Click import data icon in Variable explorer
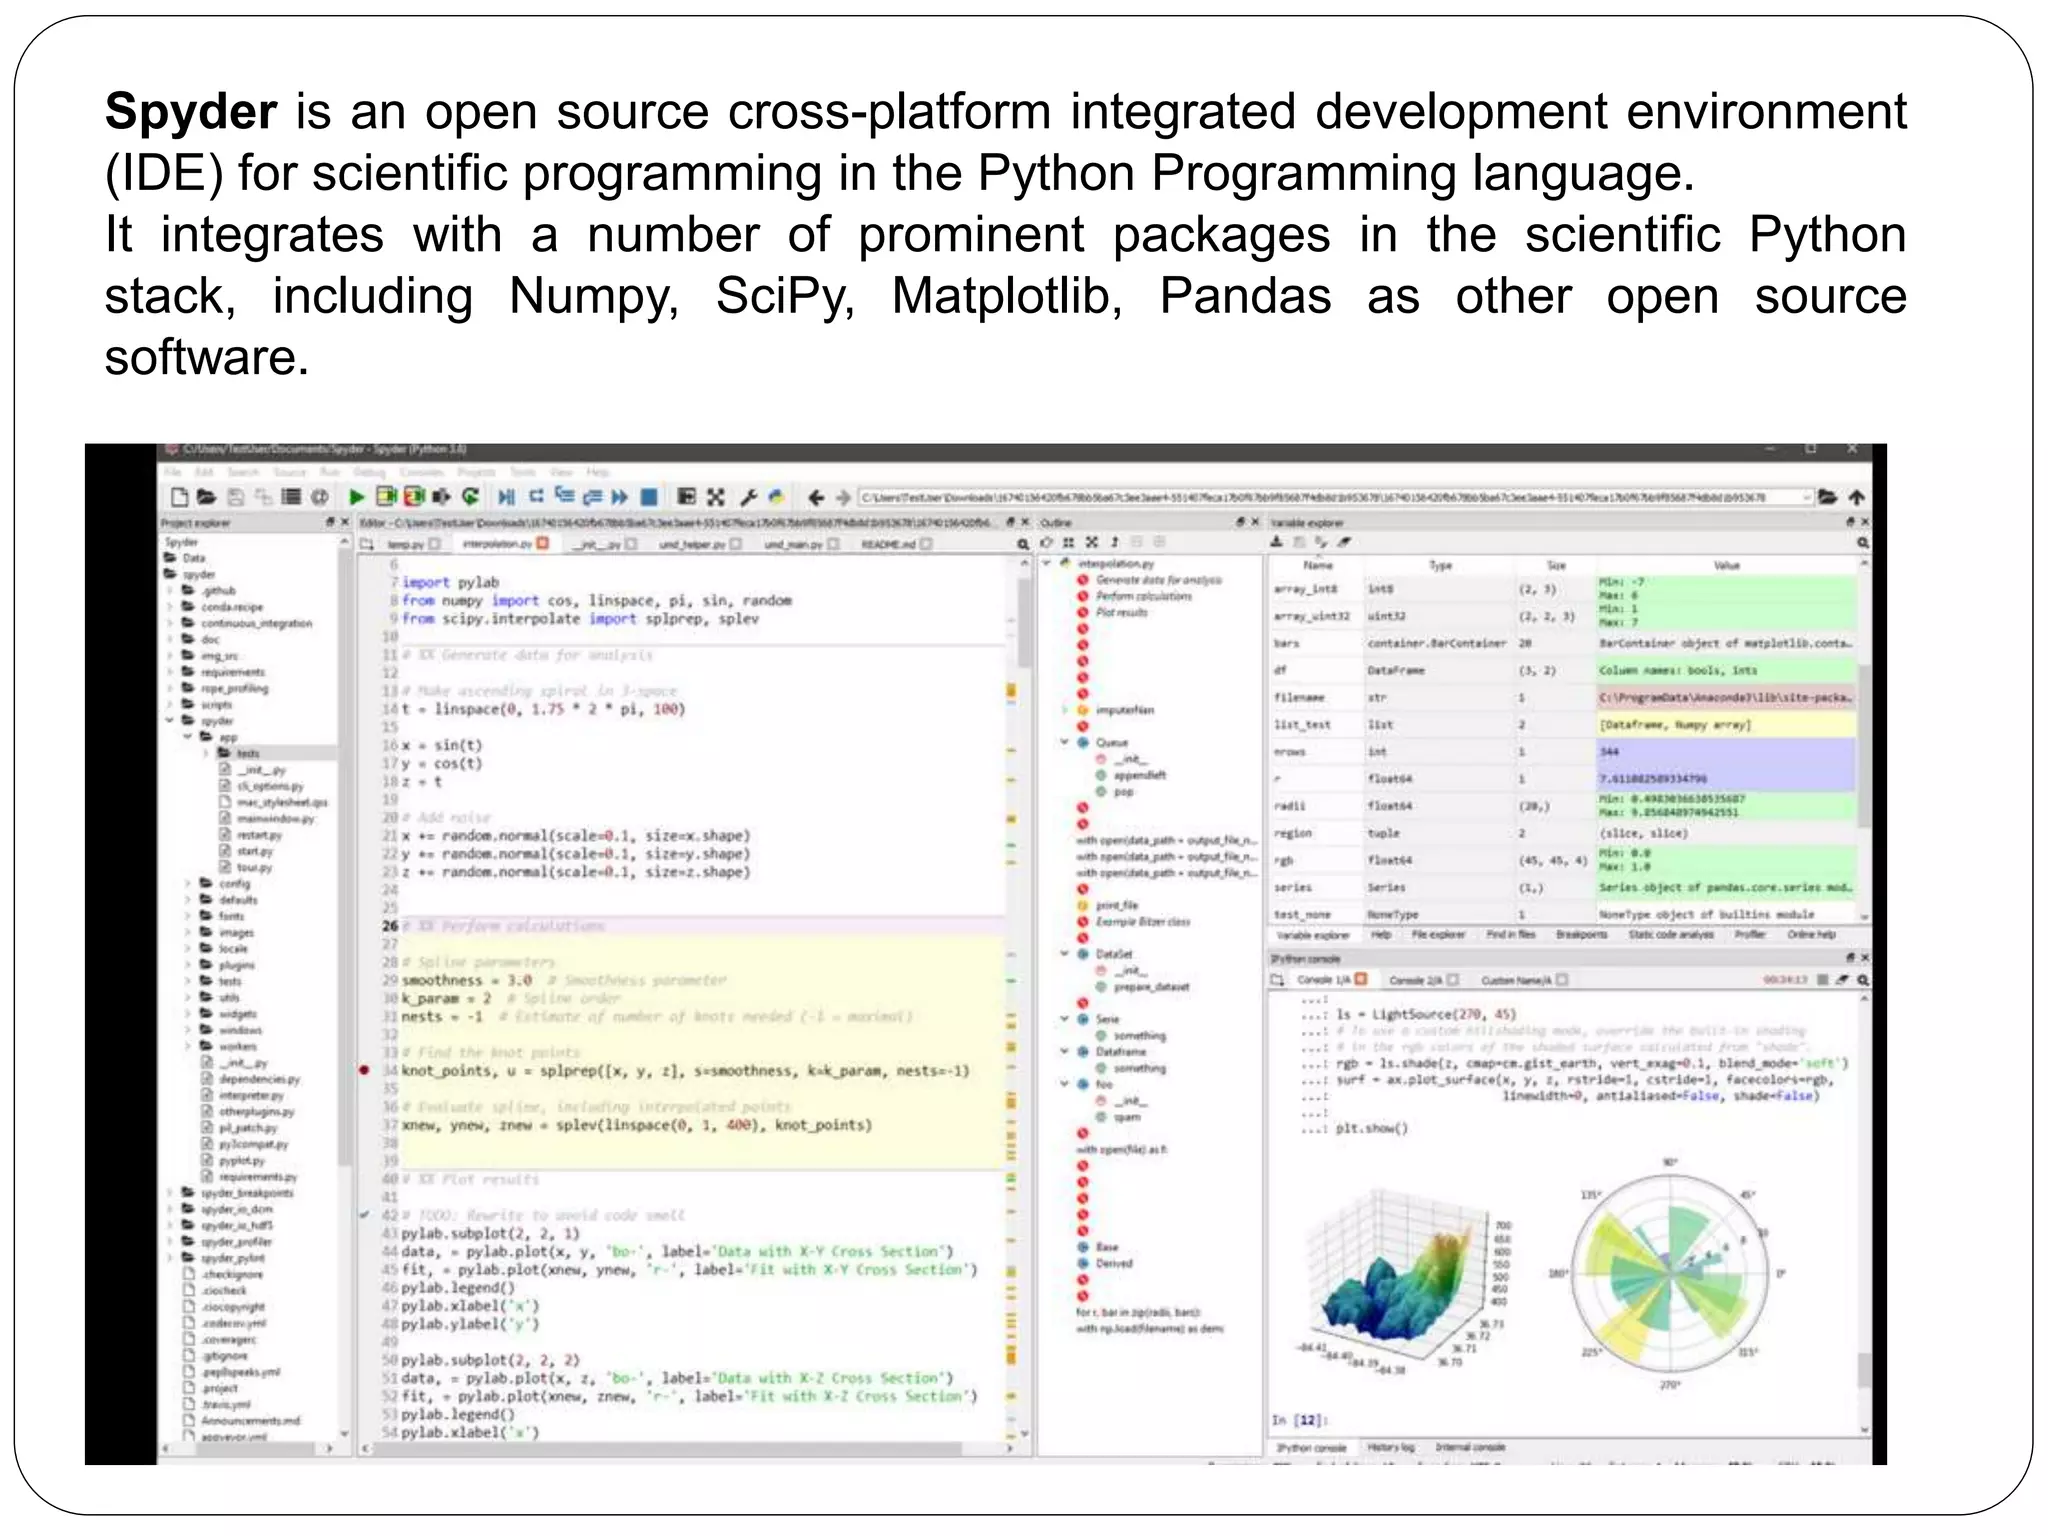2048x1536 pixels. coord(1277,542)
